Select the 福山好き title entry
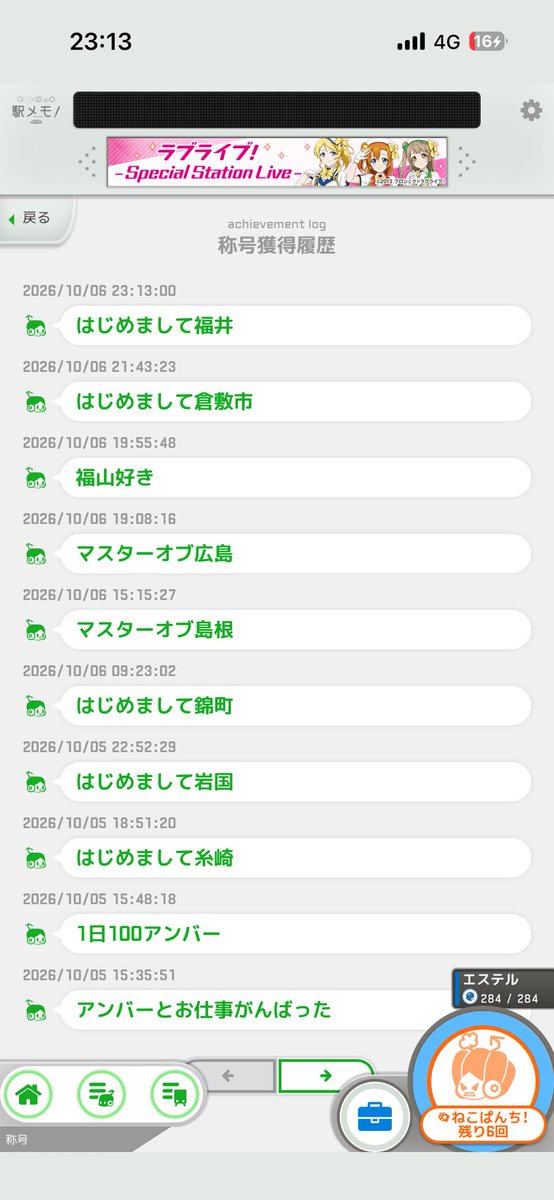This screenshot has width=554, height=1200. 293,478
